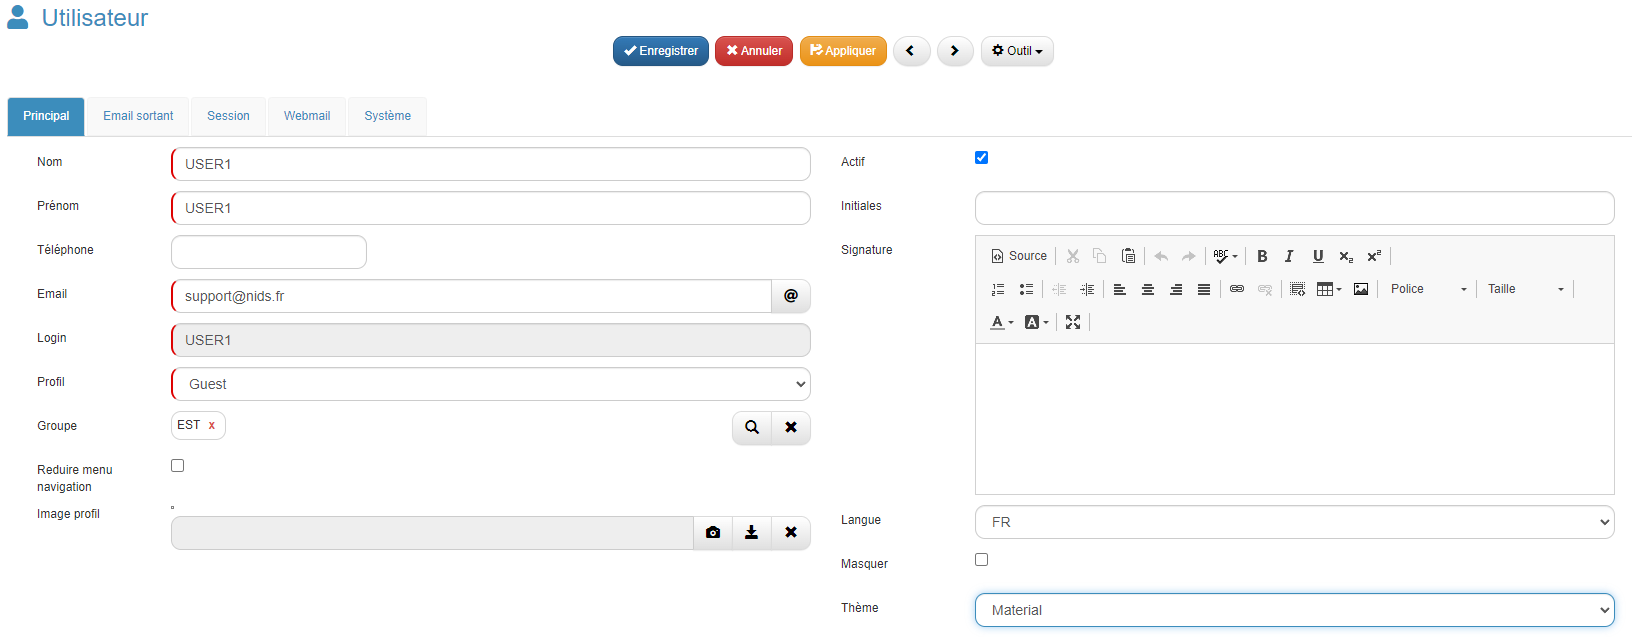Click the Redo arrow icon
The height and width of the screenshot is (637, 1632).
(x=1189, y=256)
